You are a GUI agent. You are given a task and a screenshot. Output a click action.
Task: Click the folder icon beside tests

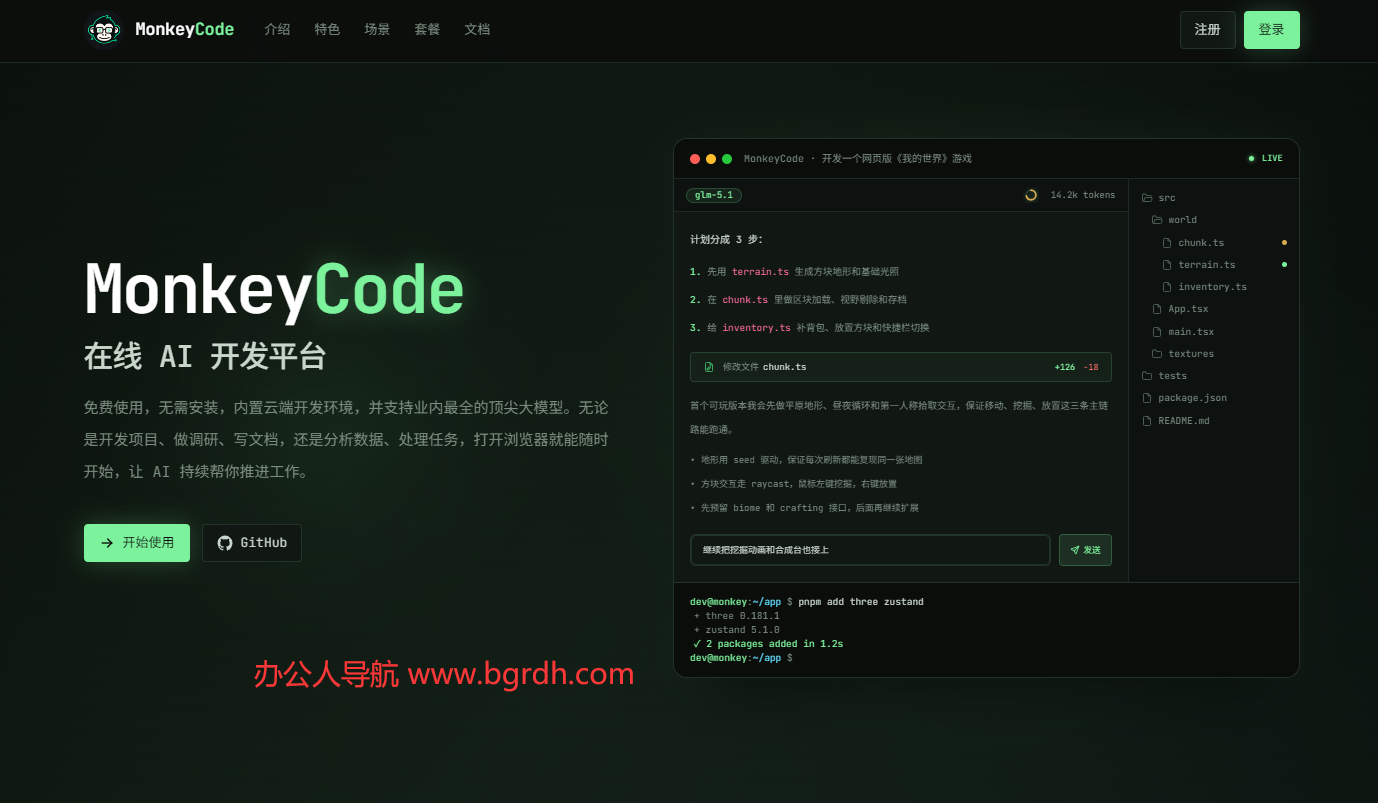click(1147, 376)
